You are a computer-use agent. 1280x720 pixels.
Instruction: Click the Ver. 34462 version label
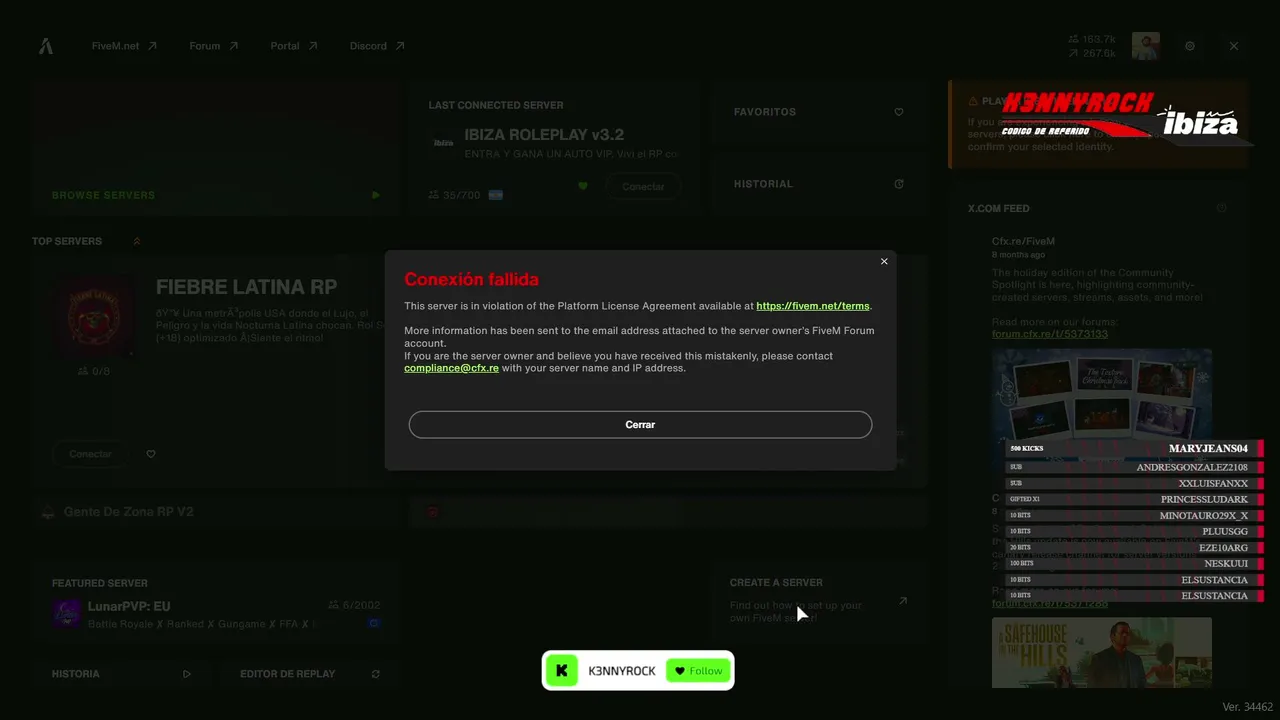point(1248,707)
